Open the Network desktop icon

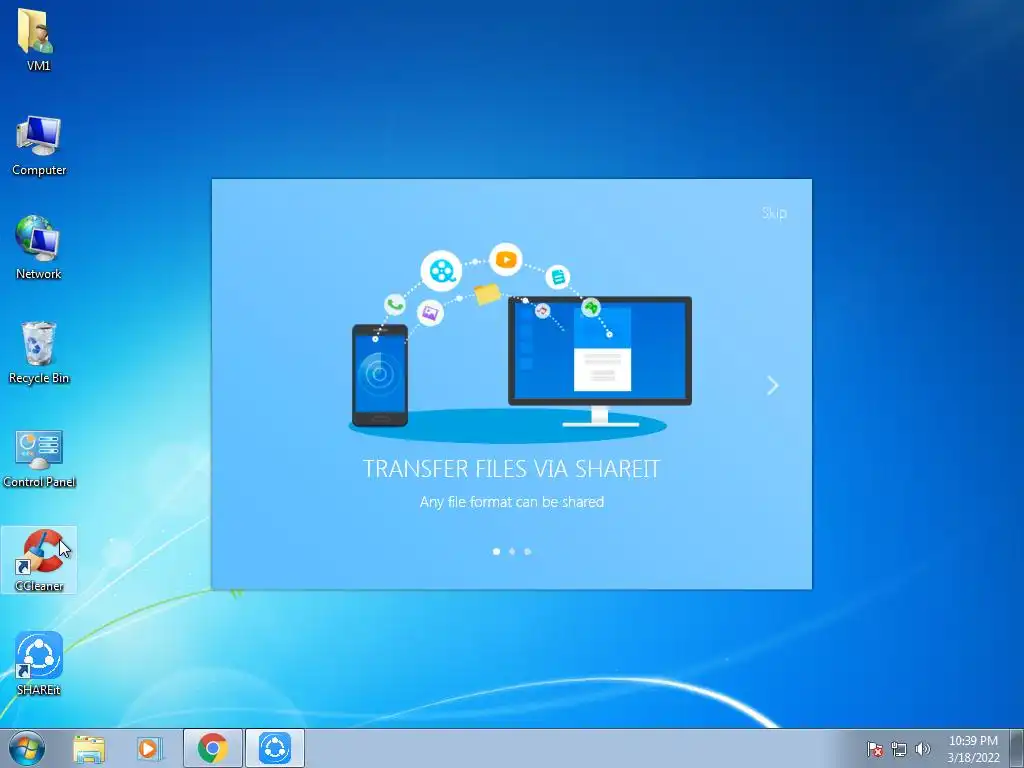click(x=38, y=248)
